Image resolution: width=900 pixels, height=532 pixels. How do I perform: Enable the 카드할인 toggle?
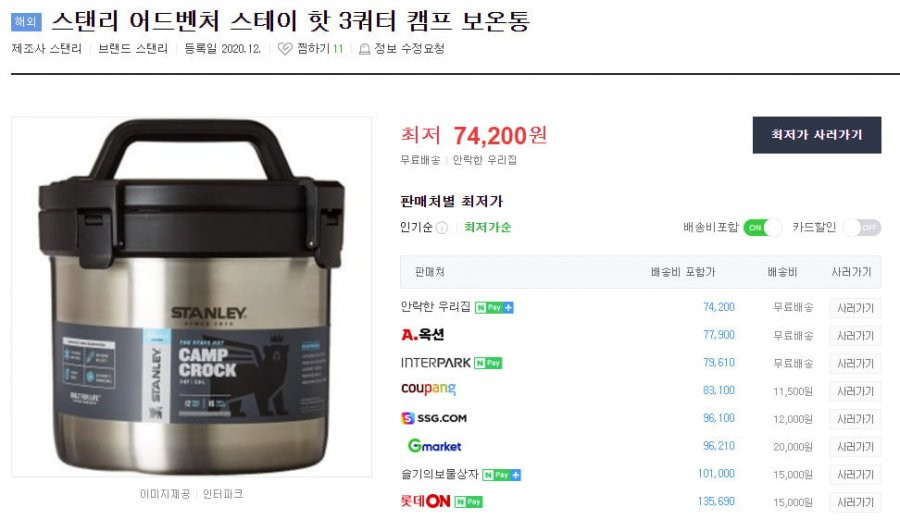click(x=862, y=228)
